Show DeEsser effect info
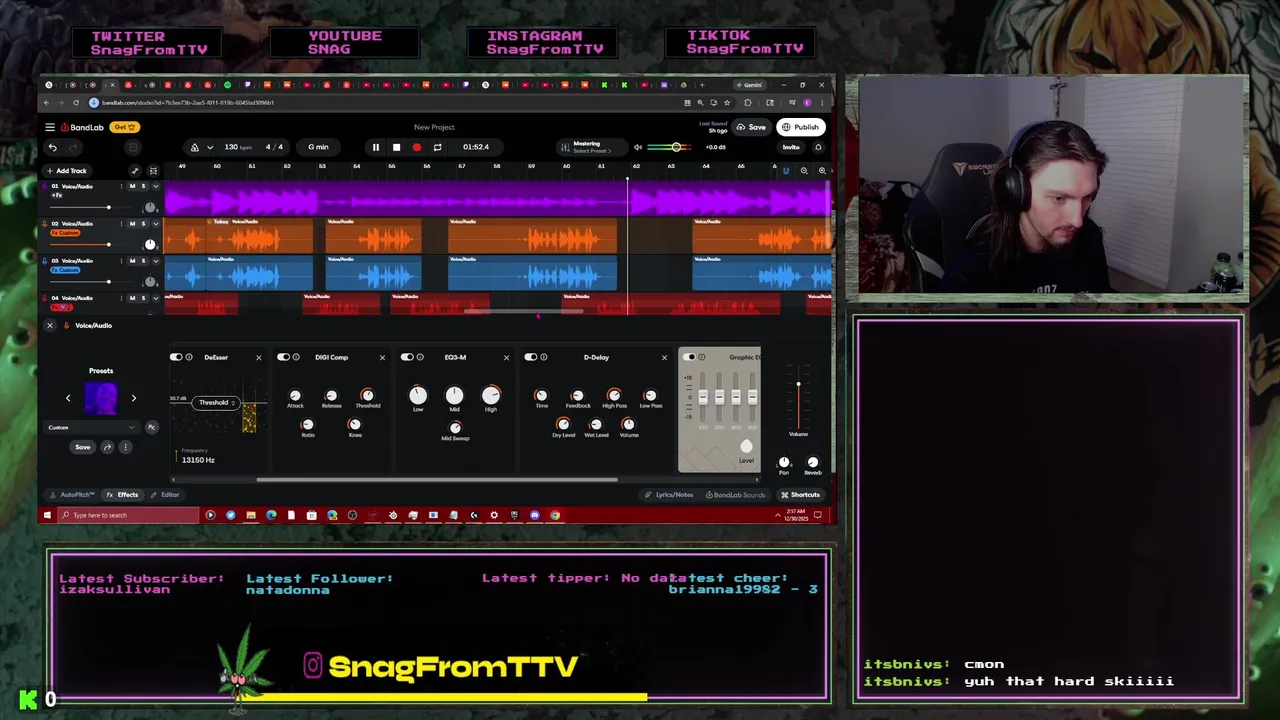 (189, 357)
